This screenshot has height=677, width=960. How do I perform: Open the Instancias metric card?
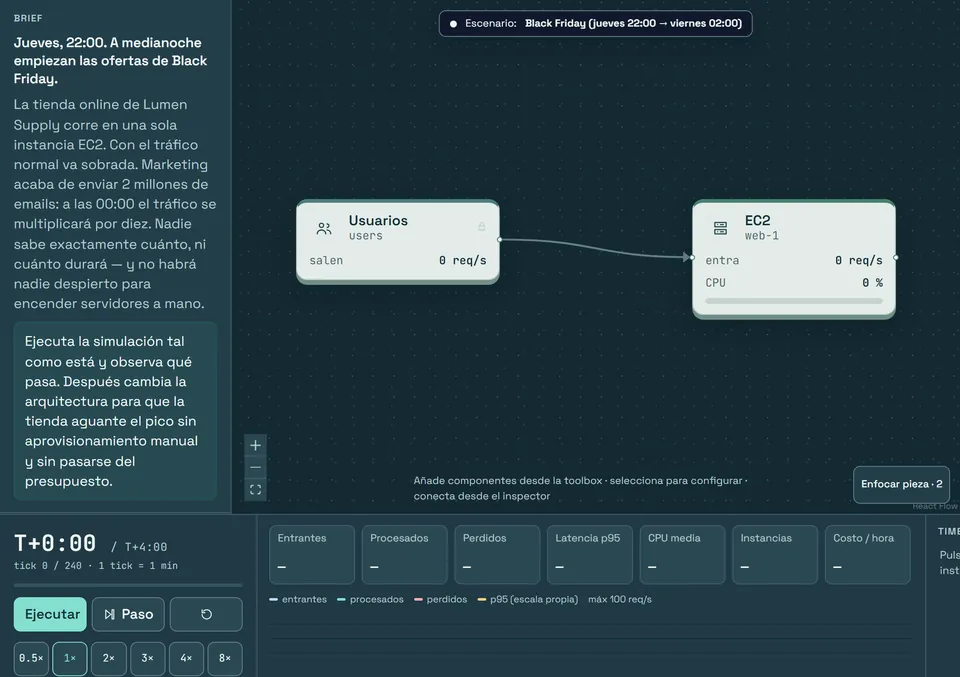click(x=774, y=554)
